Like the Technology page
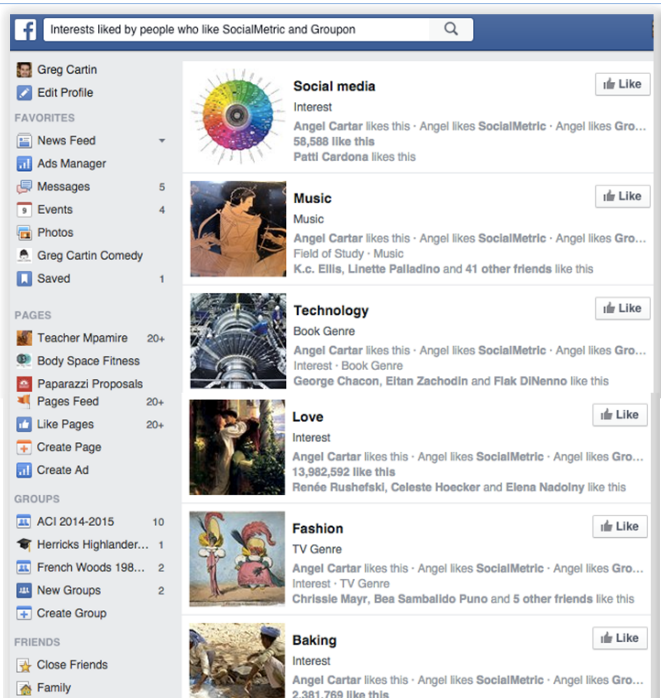This screenshot has width=661, height=700. 622,308
